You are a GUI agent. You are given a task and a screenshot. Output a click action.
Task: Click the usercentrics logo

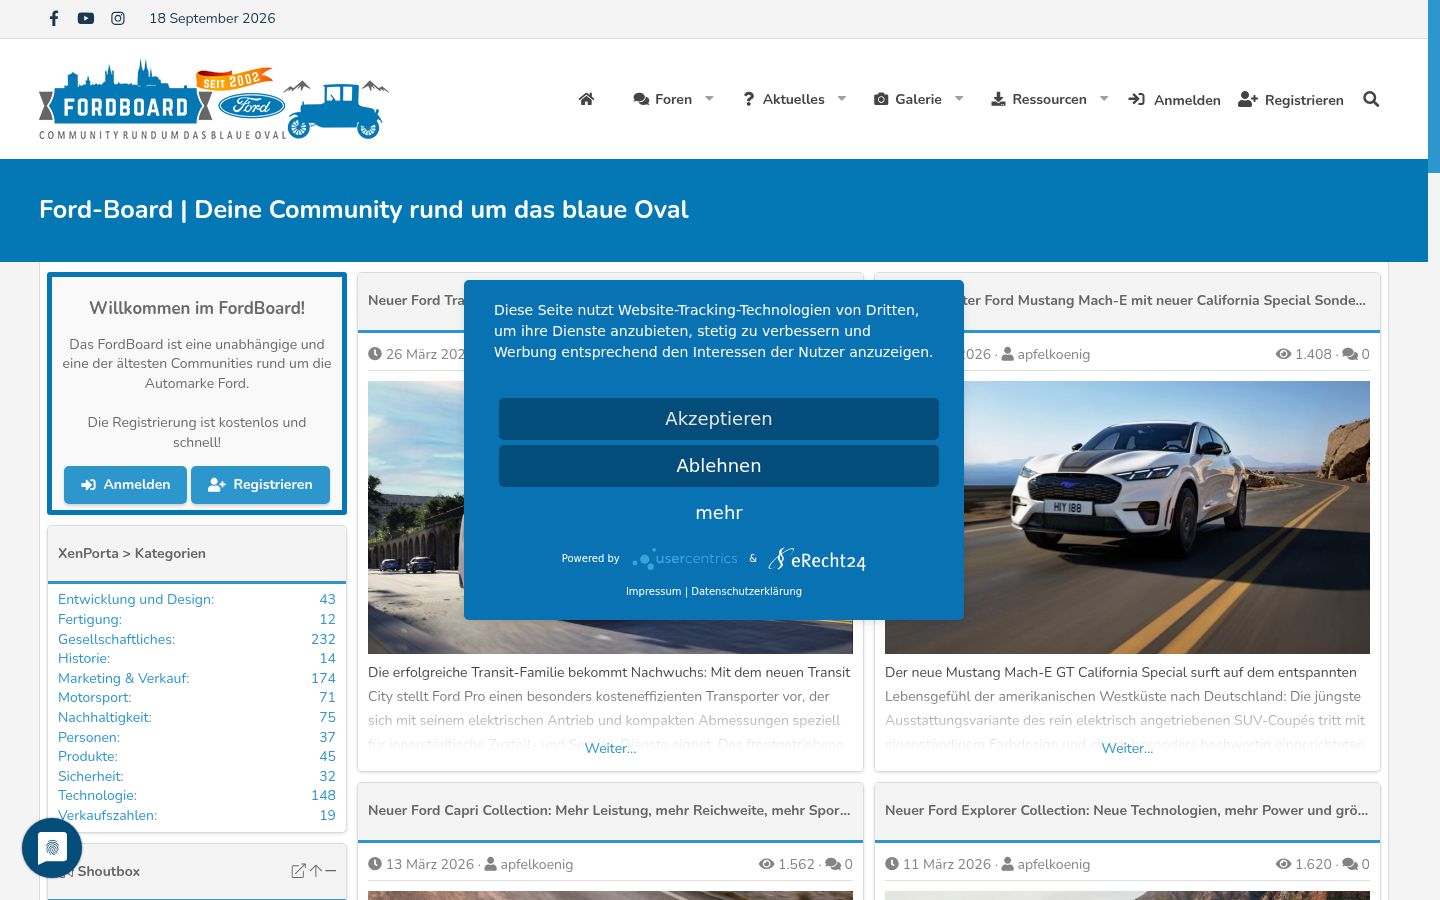click(685, 559)
